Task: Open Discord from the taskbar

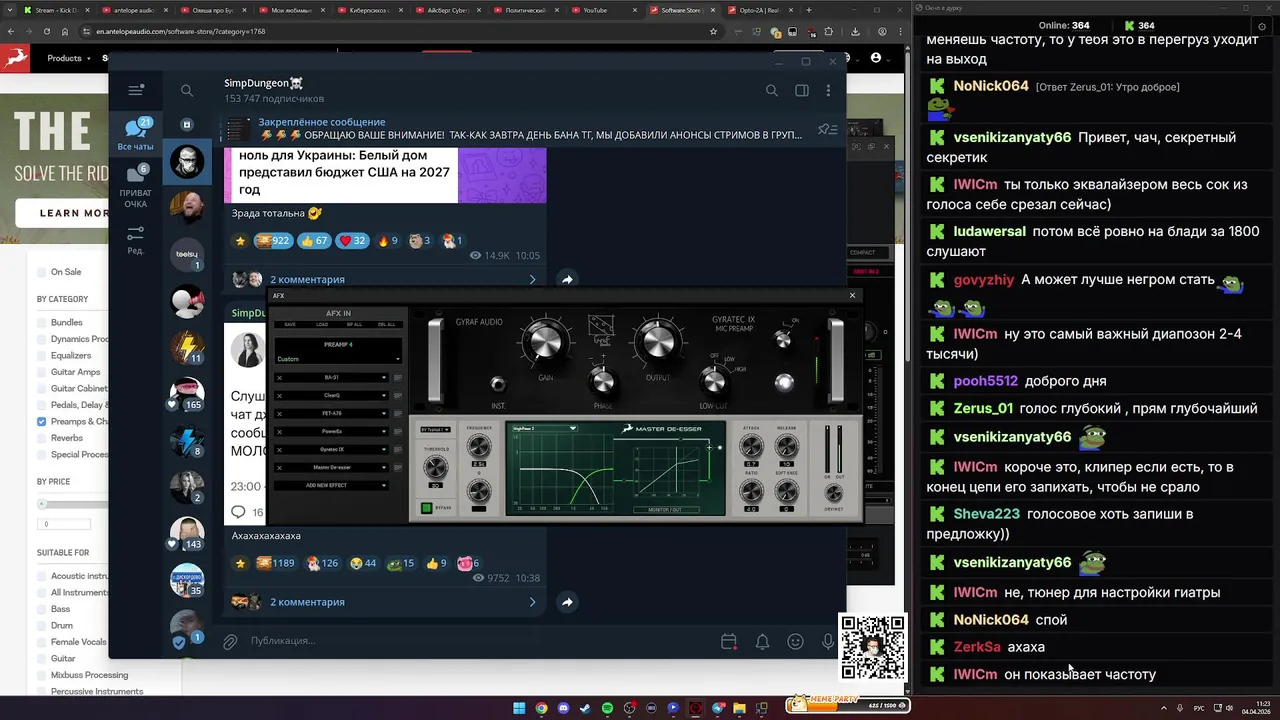Action: pos(563,708)
